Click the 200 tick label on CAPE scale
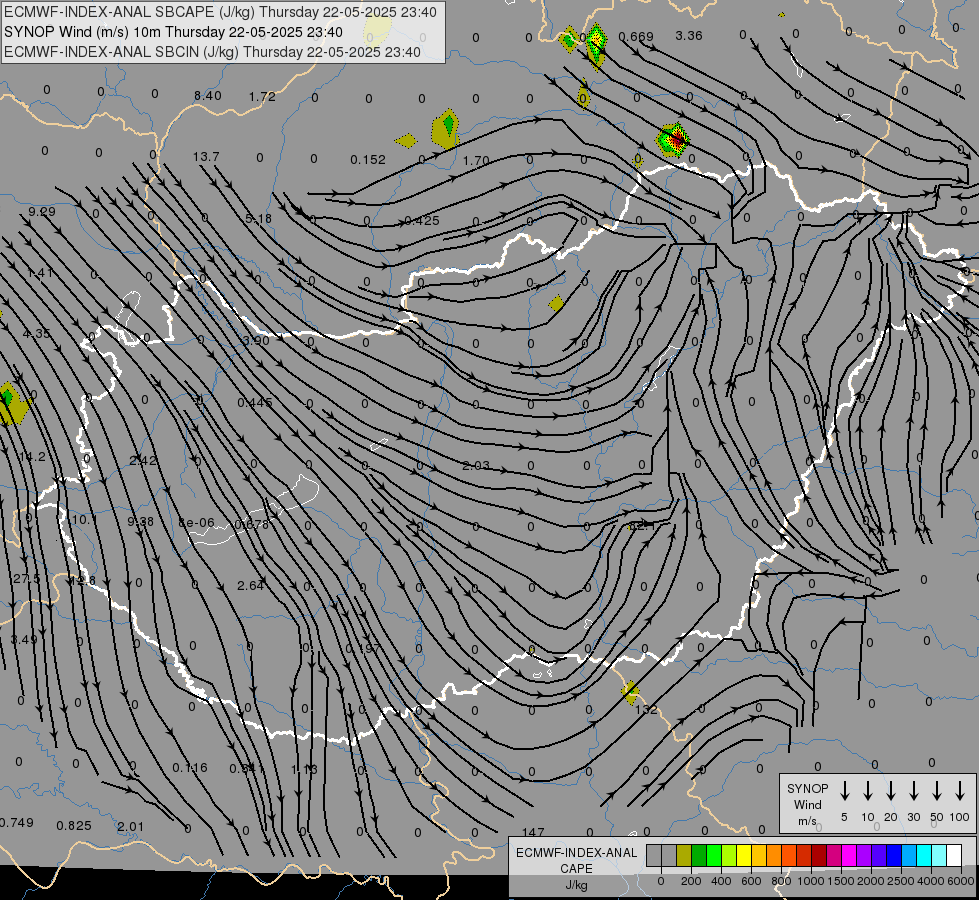This screenshot has height=900, width=979. (x=691, y=881)
